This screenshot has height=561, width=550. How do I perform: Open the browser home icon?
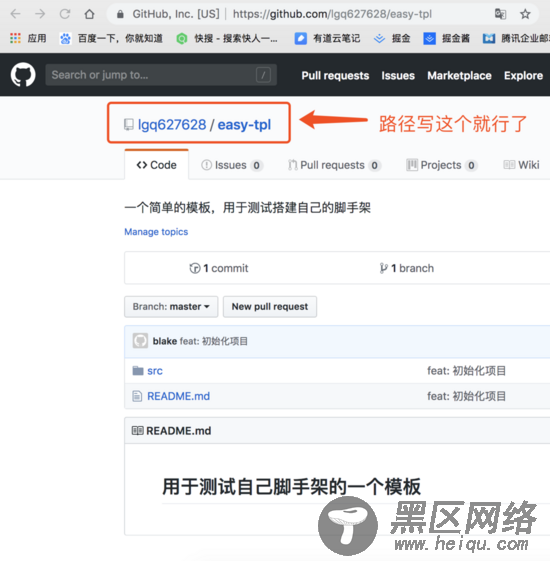pos(89,14)
